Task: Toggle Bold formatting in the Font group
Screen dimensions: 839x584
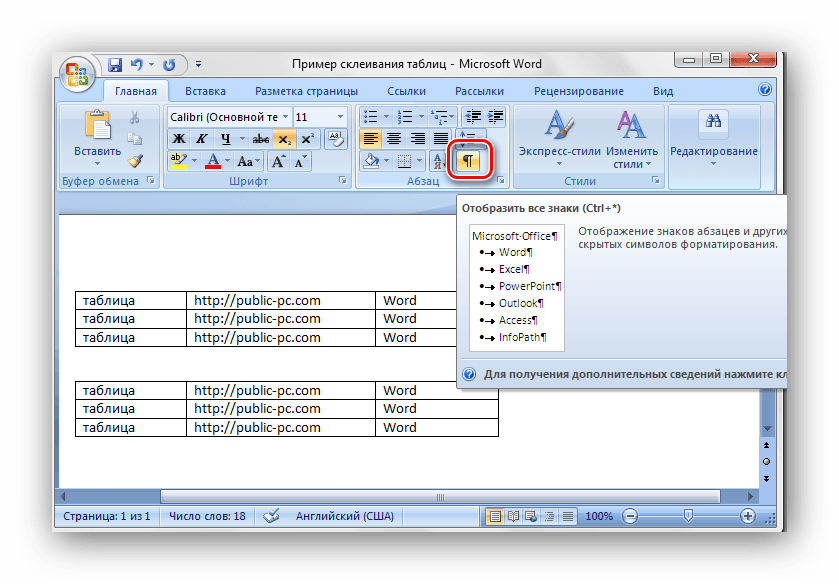Action: point(179,139)
